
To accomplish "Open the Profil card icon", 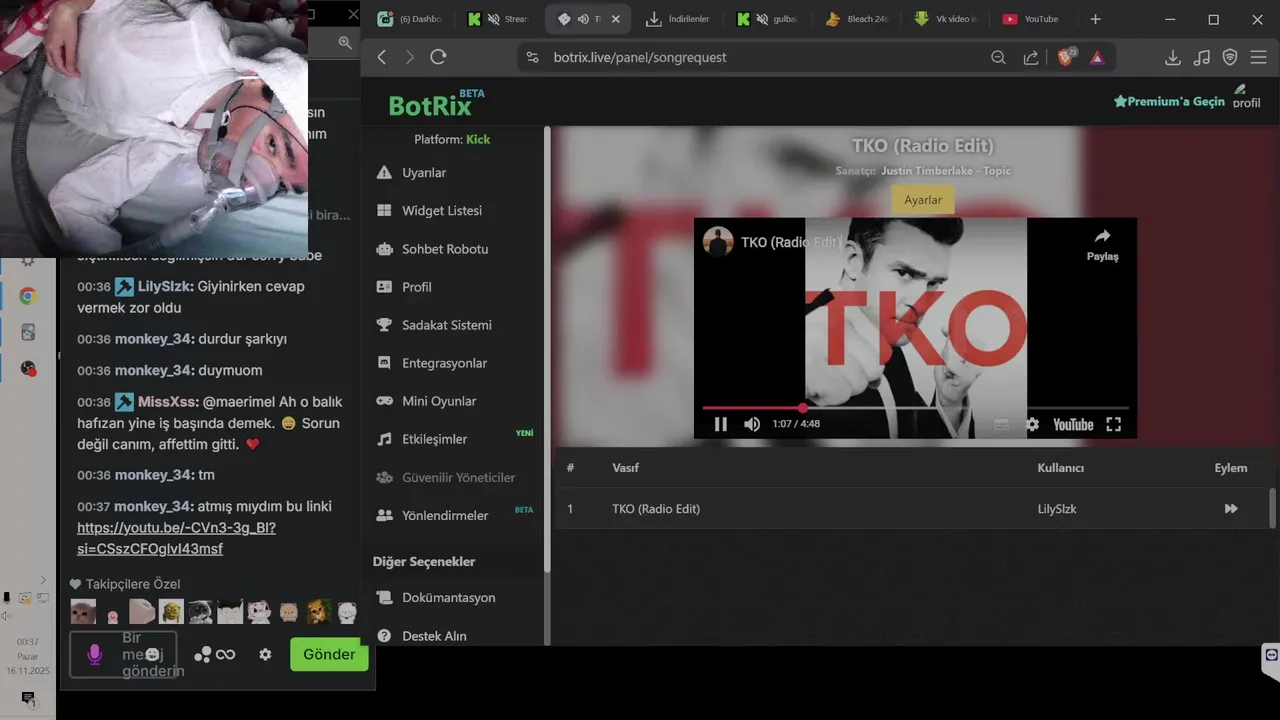I will coord(384,287).
